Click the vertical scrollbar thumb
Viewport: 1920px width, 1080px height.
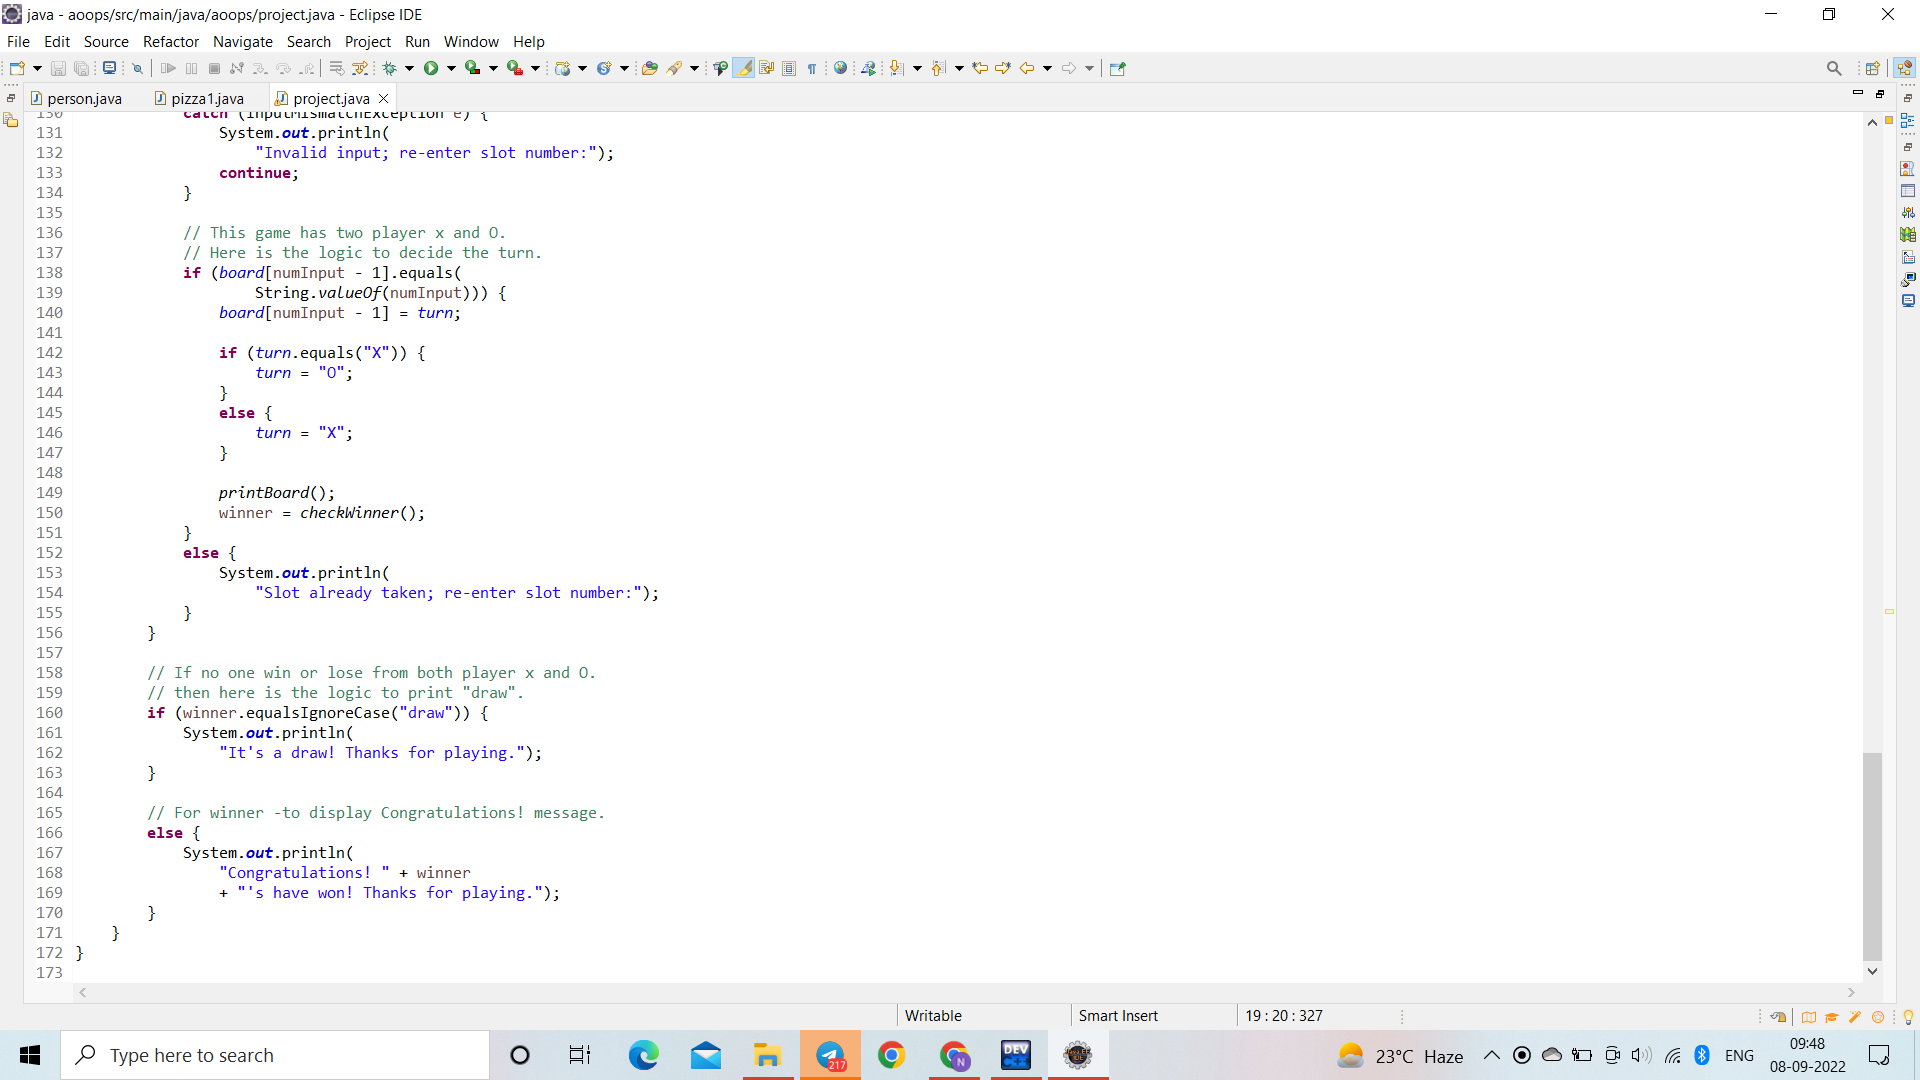point(1872,855)
